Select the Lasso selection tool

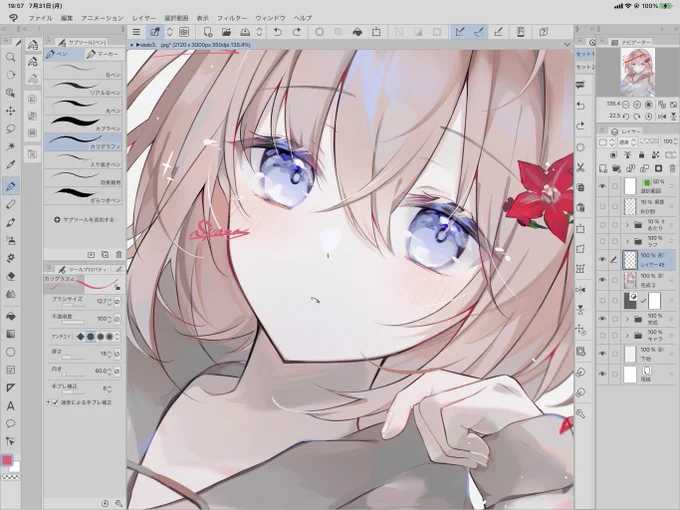point(11,129)
